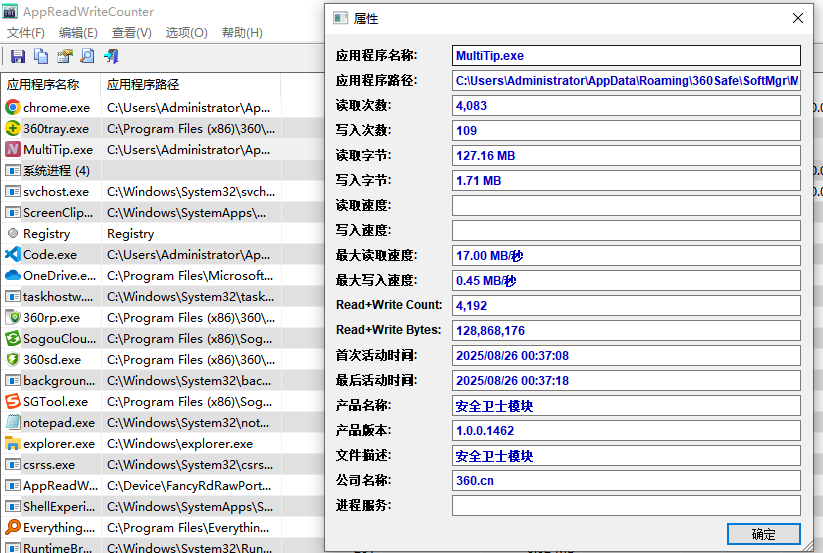This screenshot has height=553, width=823.
Task: Select the Code.exe row icon
Action: coord(13,254)
